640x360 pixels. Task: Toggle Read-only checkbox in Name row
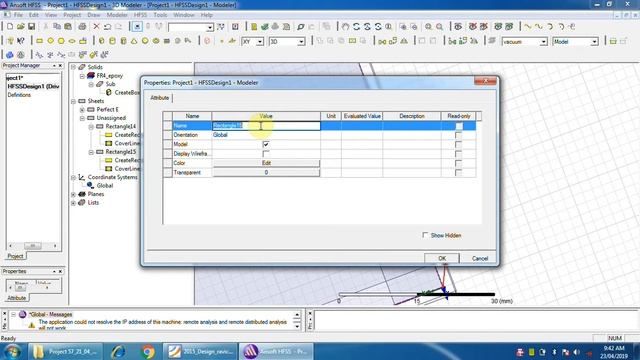[x=458, y=126]
